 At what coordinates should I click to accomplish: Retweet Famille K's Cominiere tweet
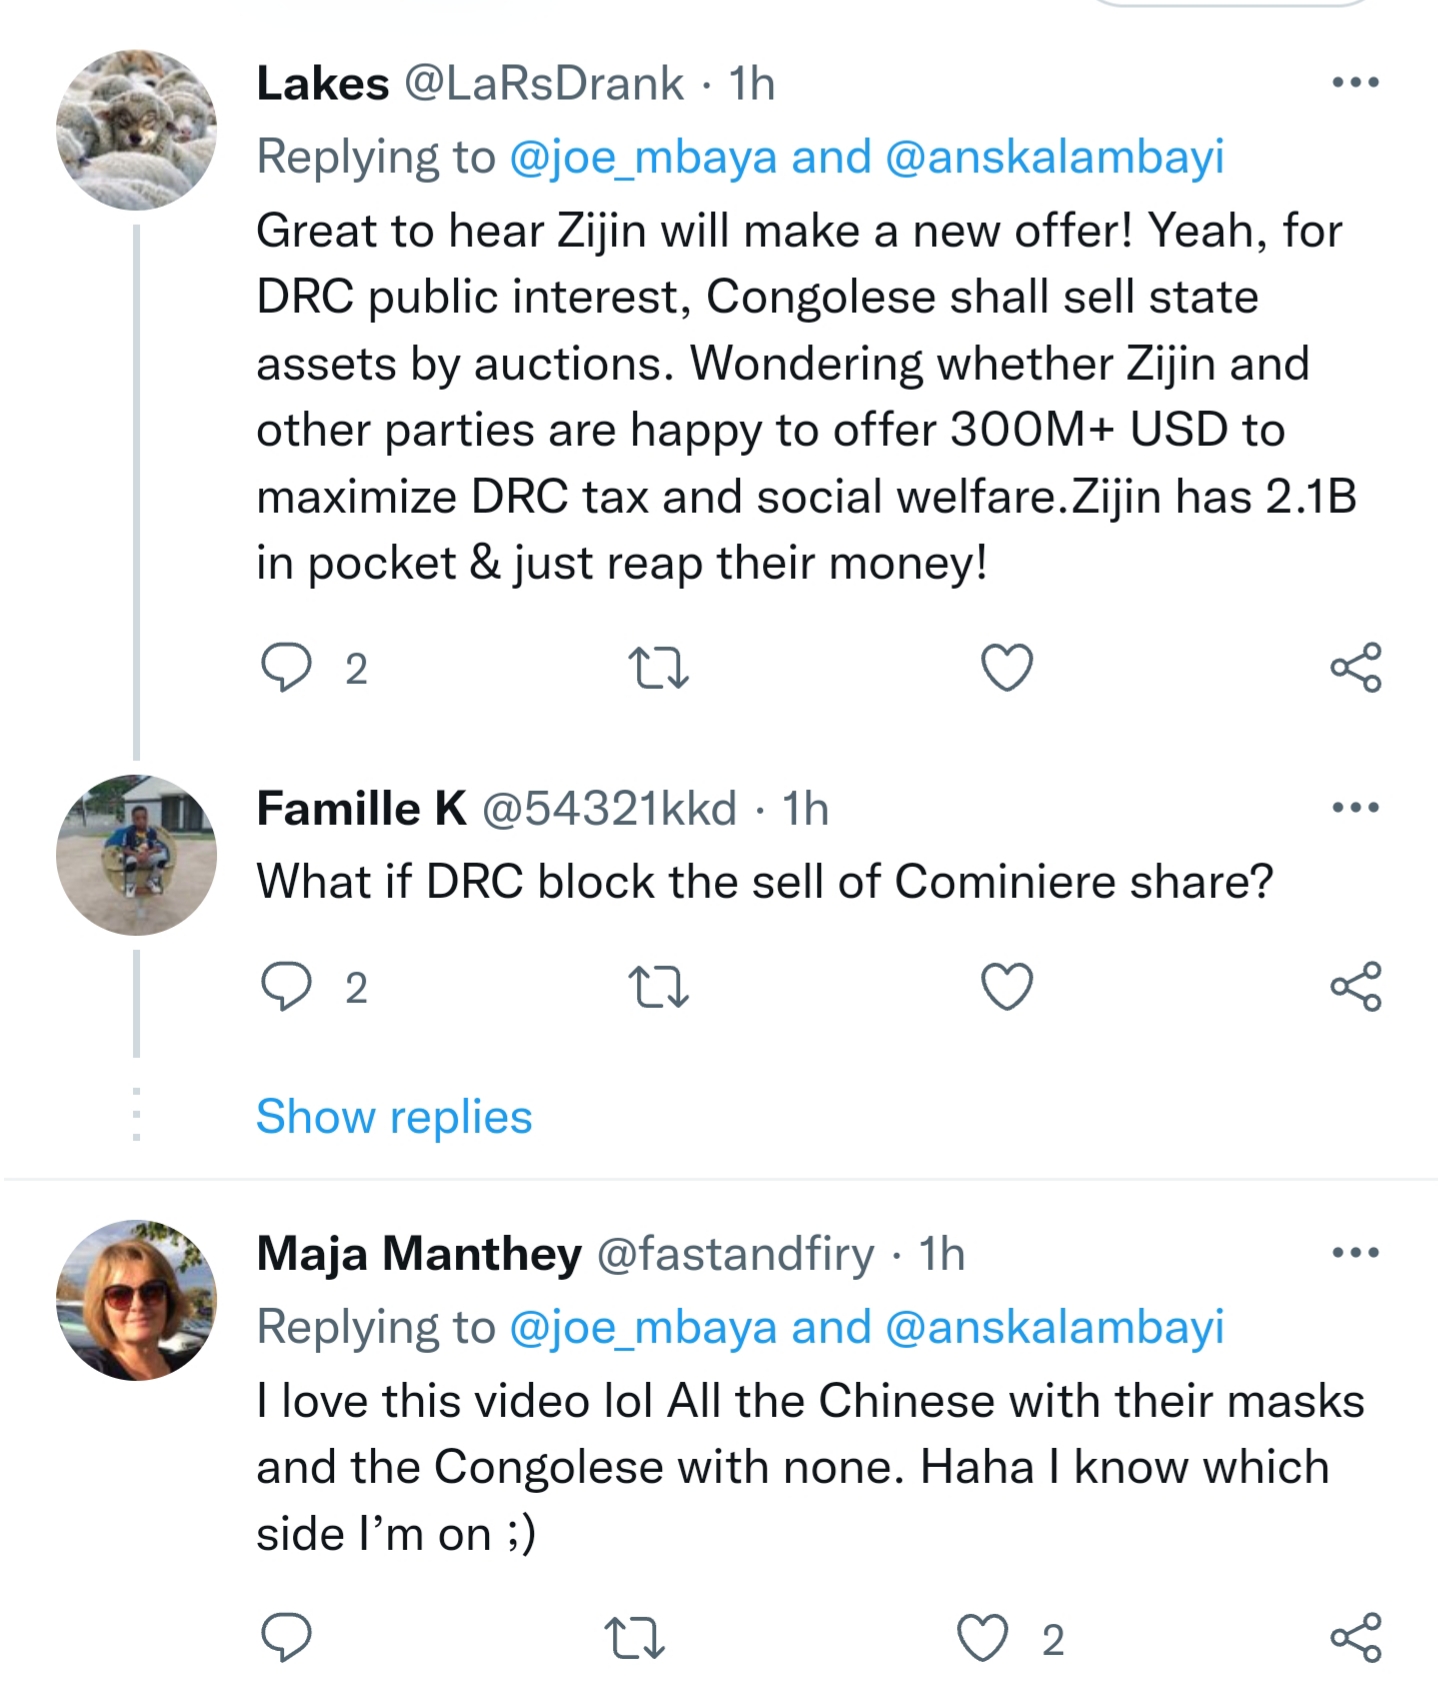tap(658, 987)
